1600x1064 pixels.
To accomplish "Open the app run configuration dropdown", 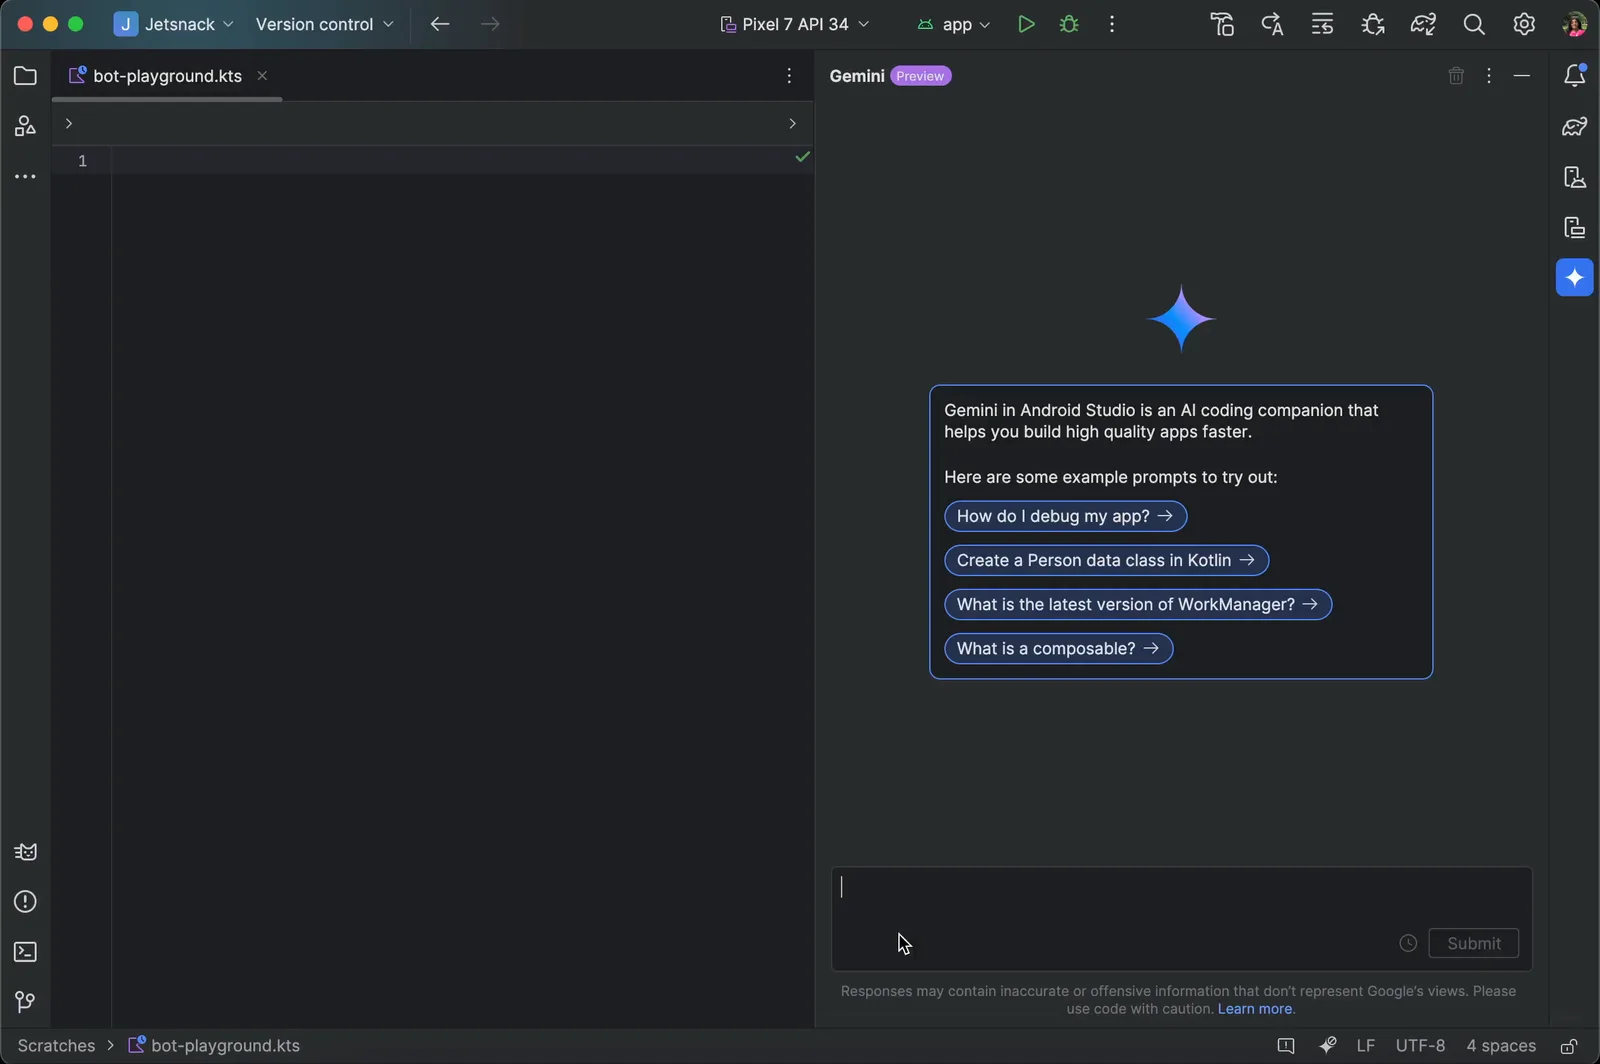I will pyautogui.click(x=954, y=24).
